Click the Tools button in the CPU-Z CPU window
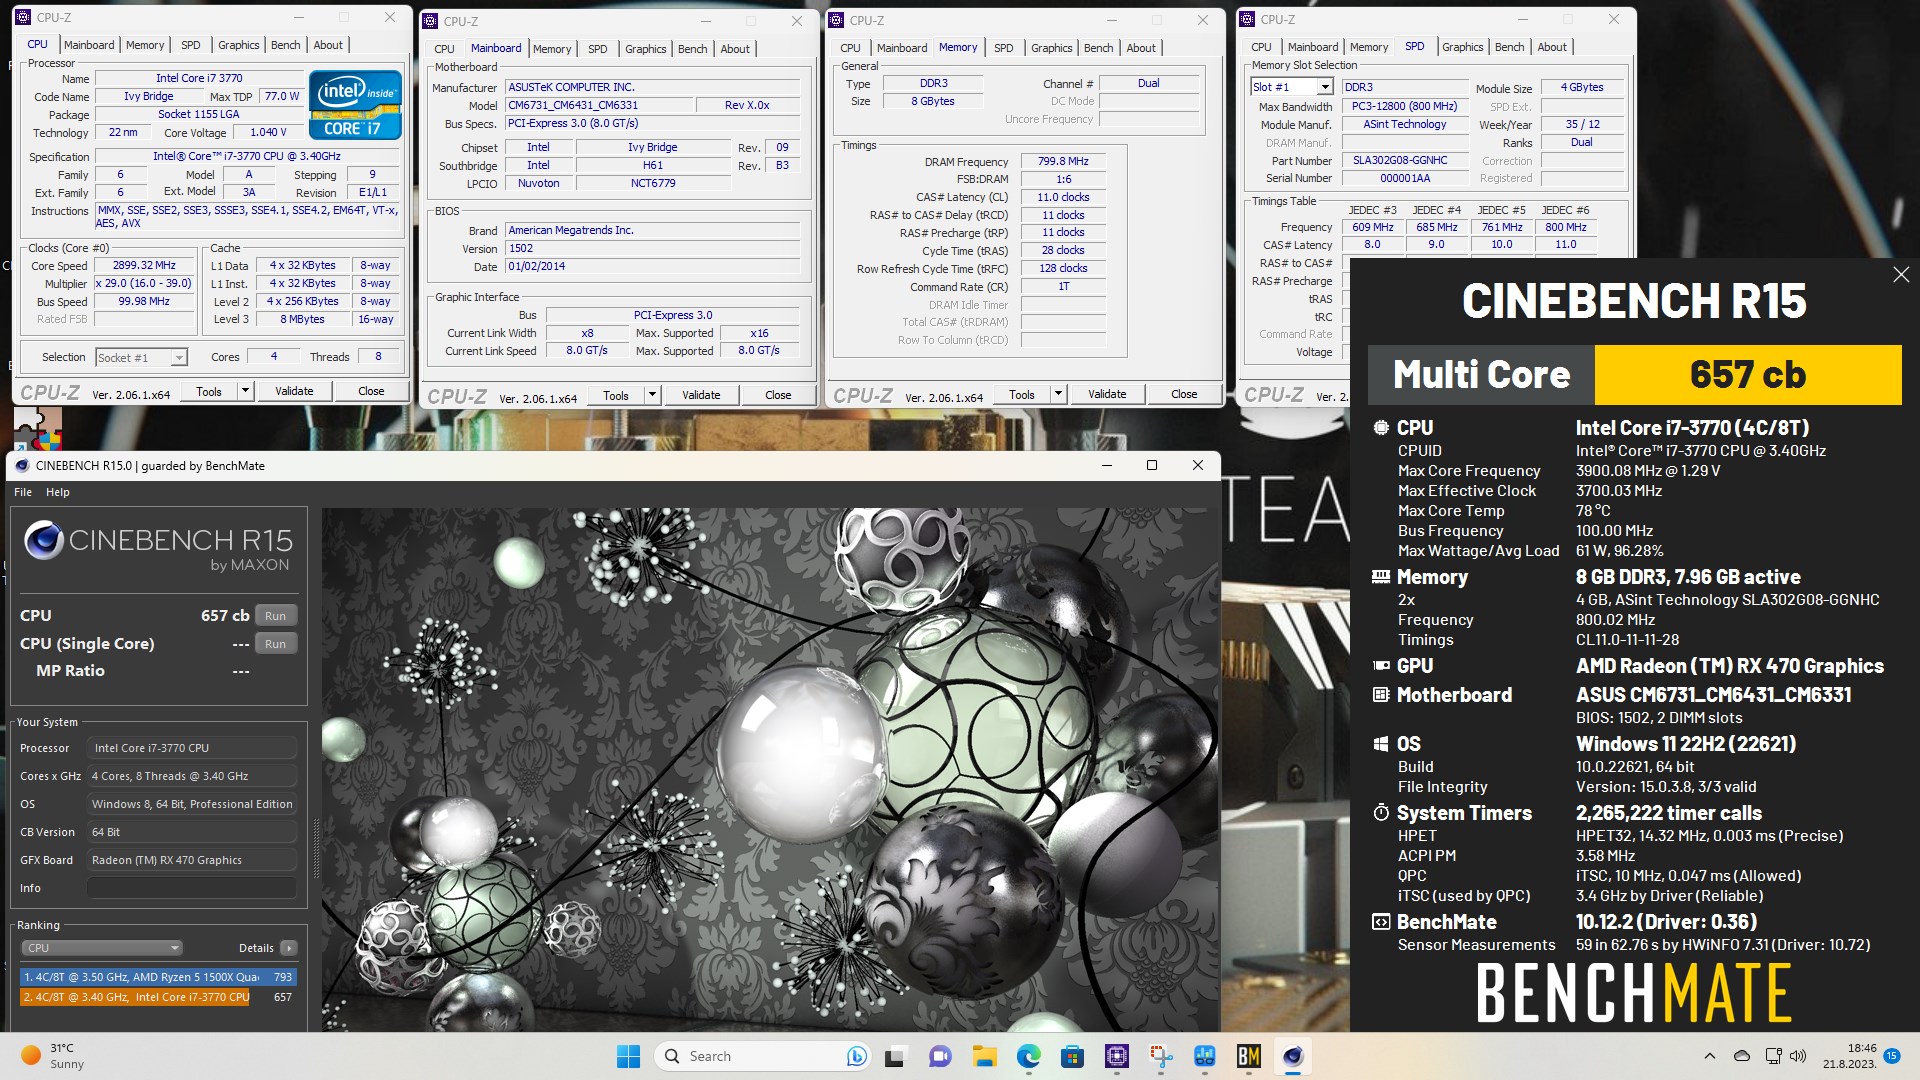The width and height of the screenshot is (1920, 1080). point(209,391)
